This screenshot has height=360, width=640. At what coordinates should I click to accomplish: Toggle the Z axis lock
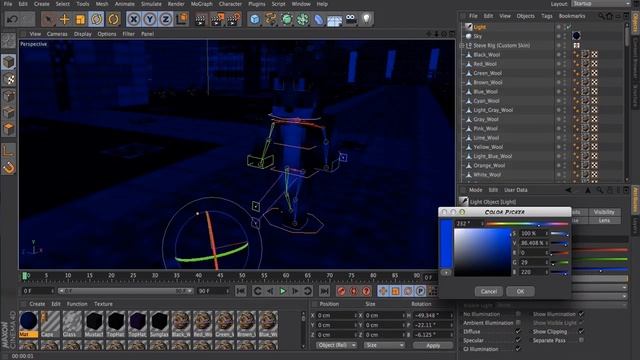pos(166,19)
